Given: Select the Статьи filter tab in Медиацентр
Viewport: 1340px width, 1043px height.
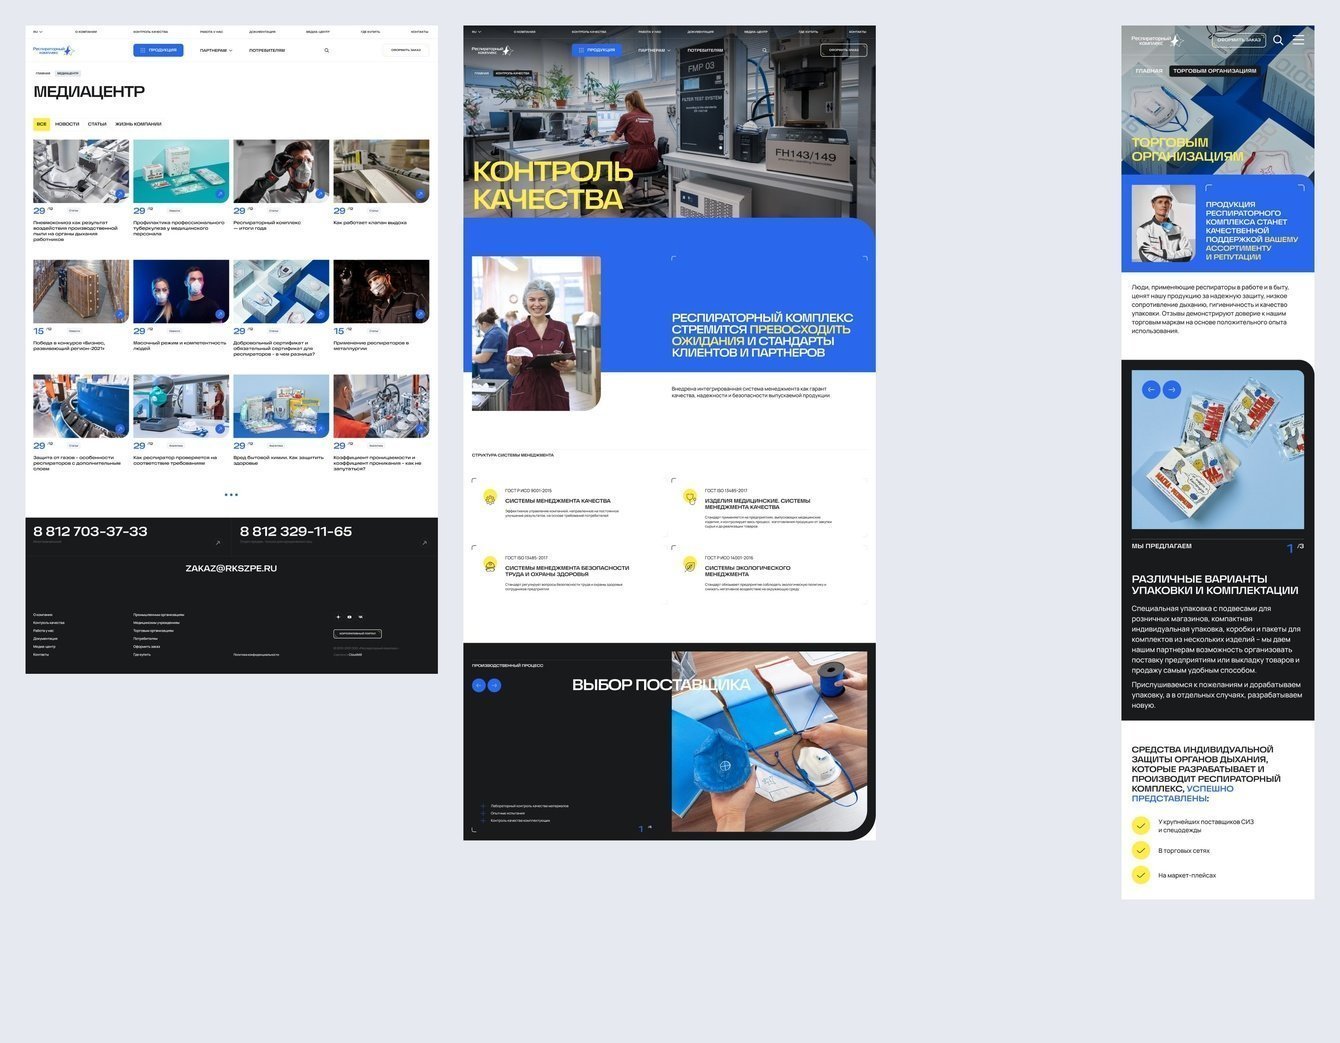Looking at the screenshot, I should pos(97,124).
